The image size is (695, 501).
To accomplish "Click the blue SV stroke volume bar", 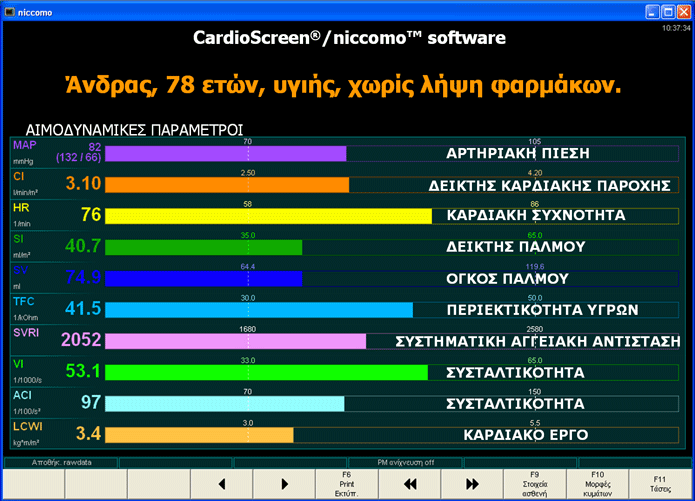I will 204,279.
